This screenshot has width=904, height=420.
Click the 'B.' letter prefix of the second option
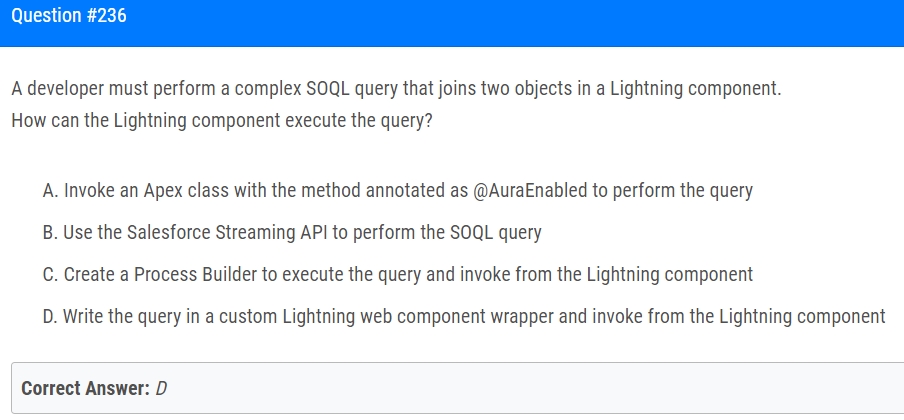pos(50,232)
